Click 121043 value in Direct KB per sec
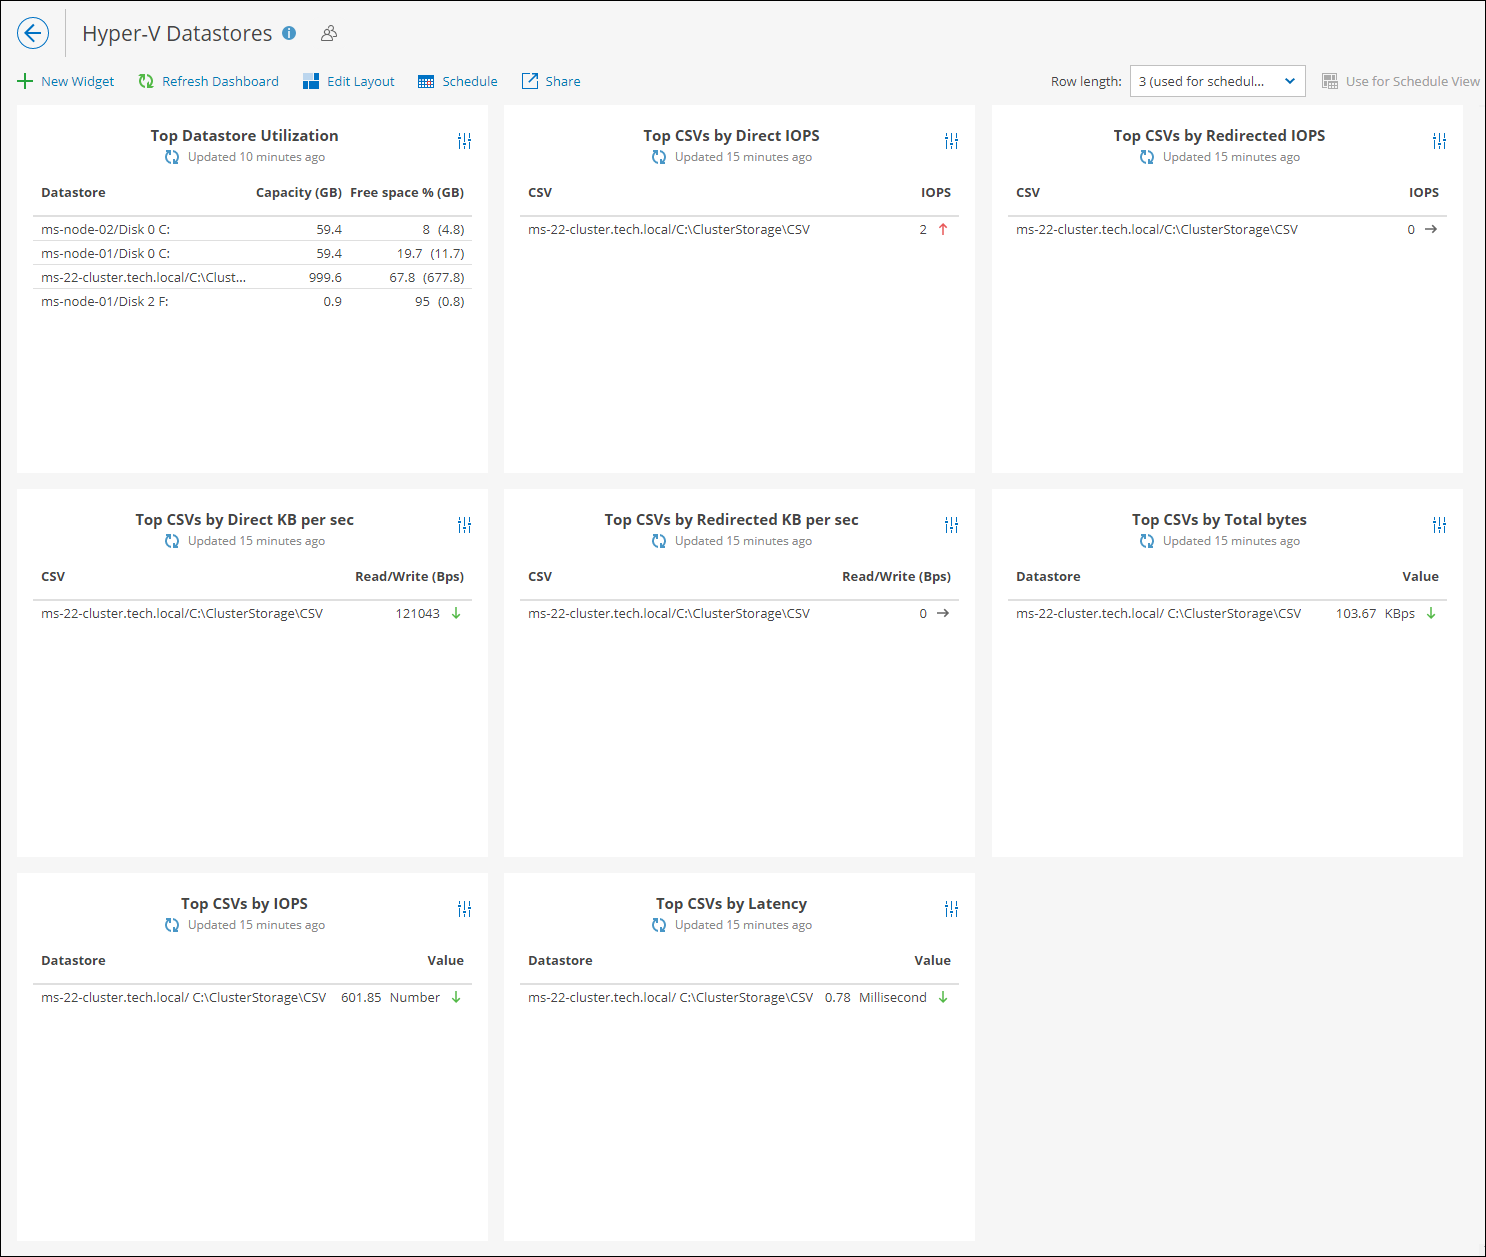The image size is (1486, 1257). click(x=417, y=613)
